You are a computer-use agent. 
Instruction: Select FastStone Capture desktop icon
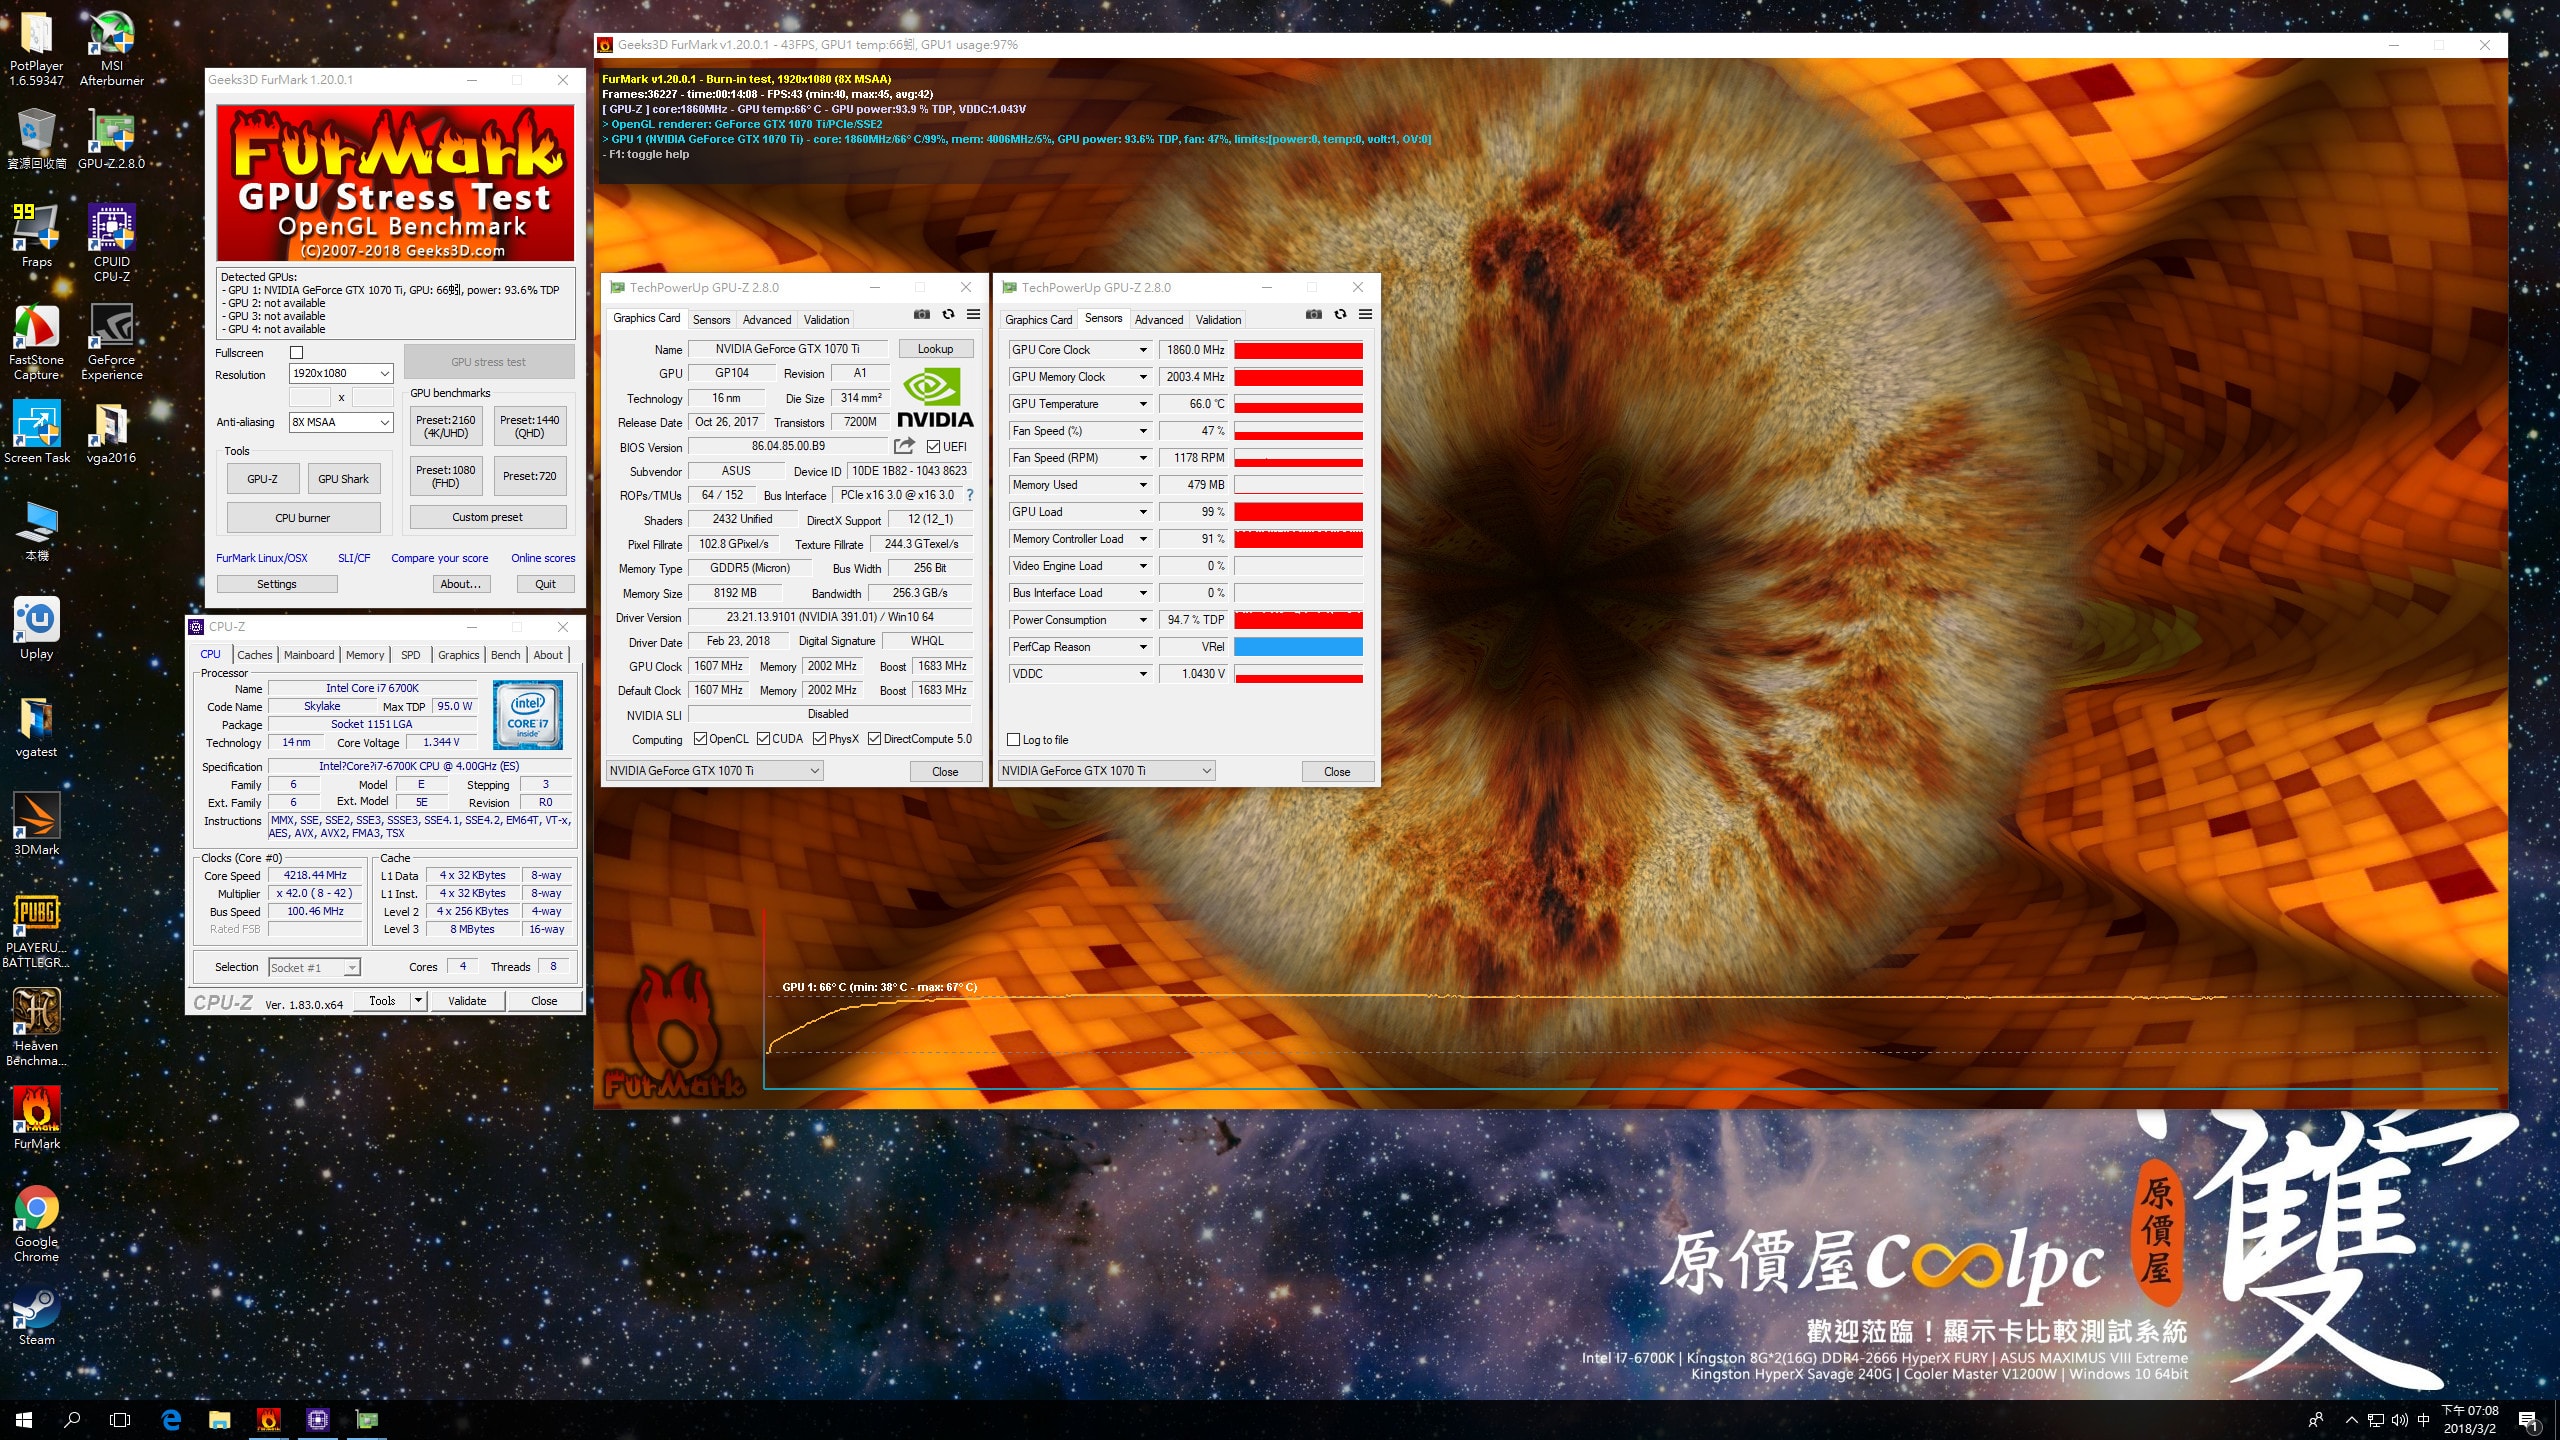(x=36, y=341)
